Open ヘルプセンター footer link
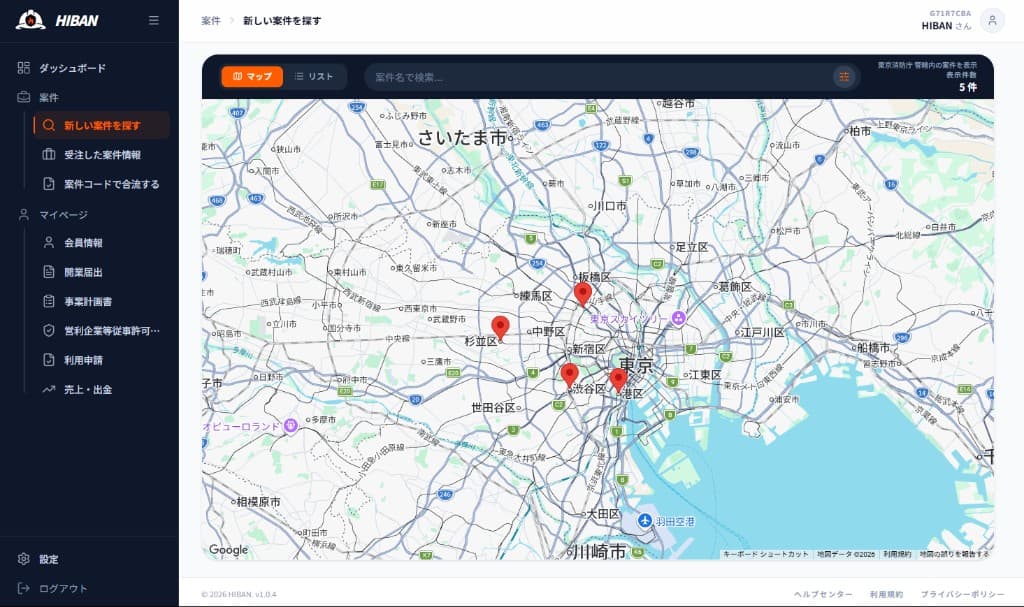1024x607 pixels. (823, 594)
